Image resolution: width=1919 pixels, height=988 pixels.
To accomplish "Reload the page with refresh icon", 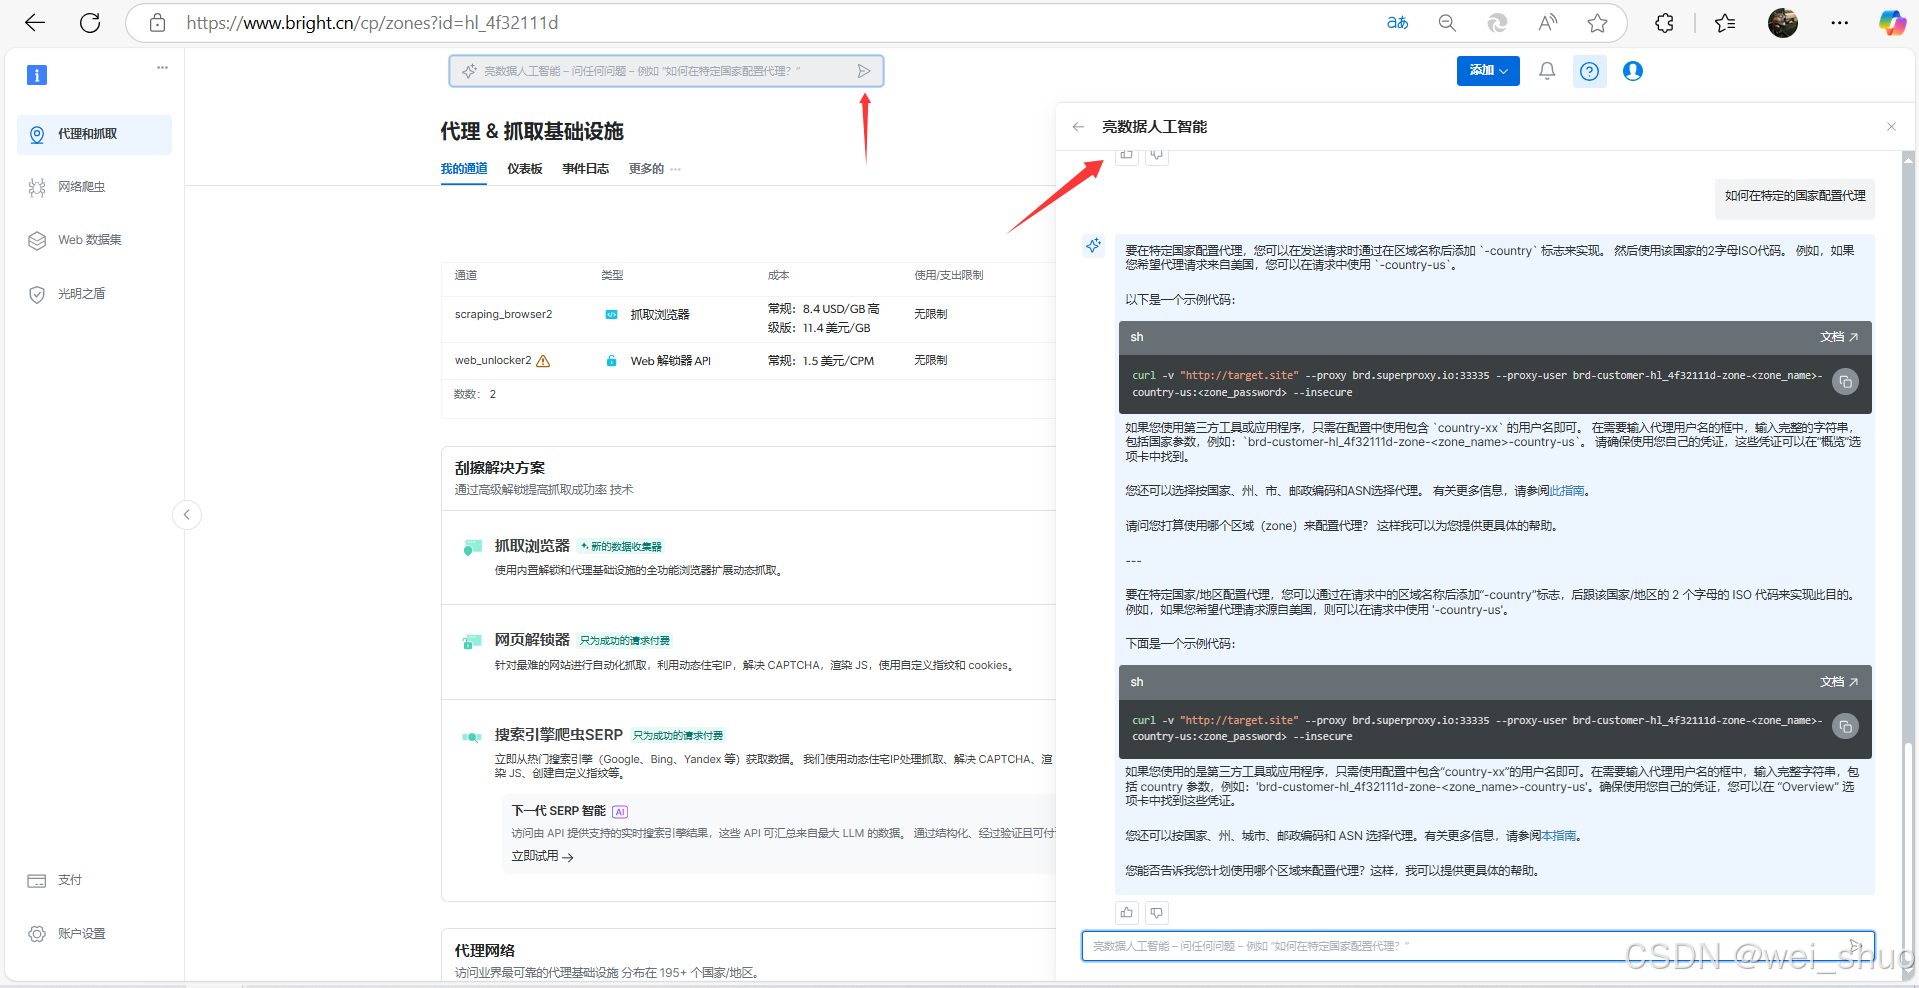I will click(x=90, y=23).
